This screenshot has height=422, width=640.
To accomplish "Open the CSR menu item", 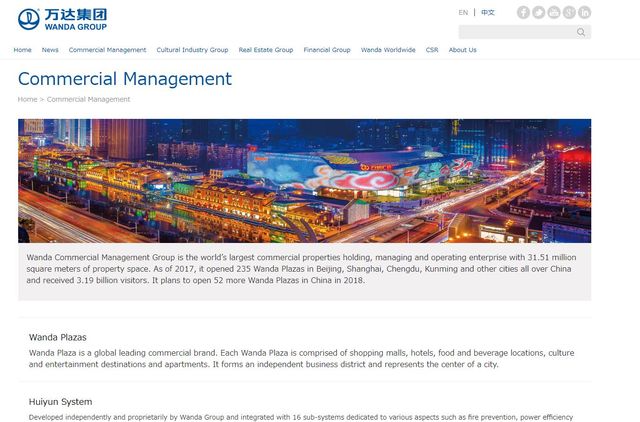I will click(x=432, y=50).
